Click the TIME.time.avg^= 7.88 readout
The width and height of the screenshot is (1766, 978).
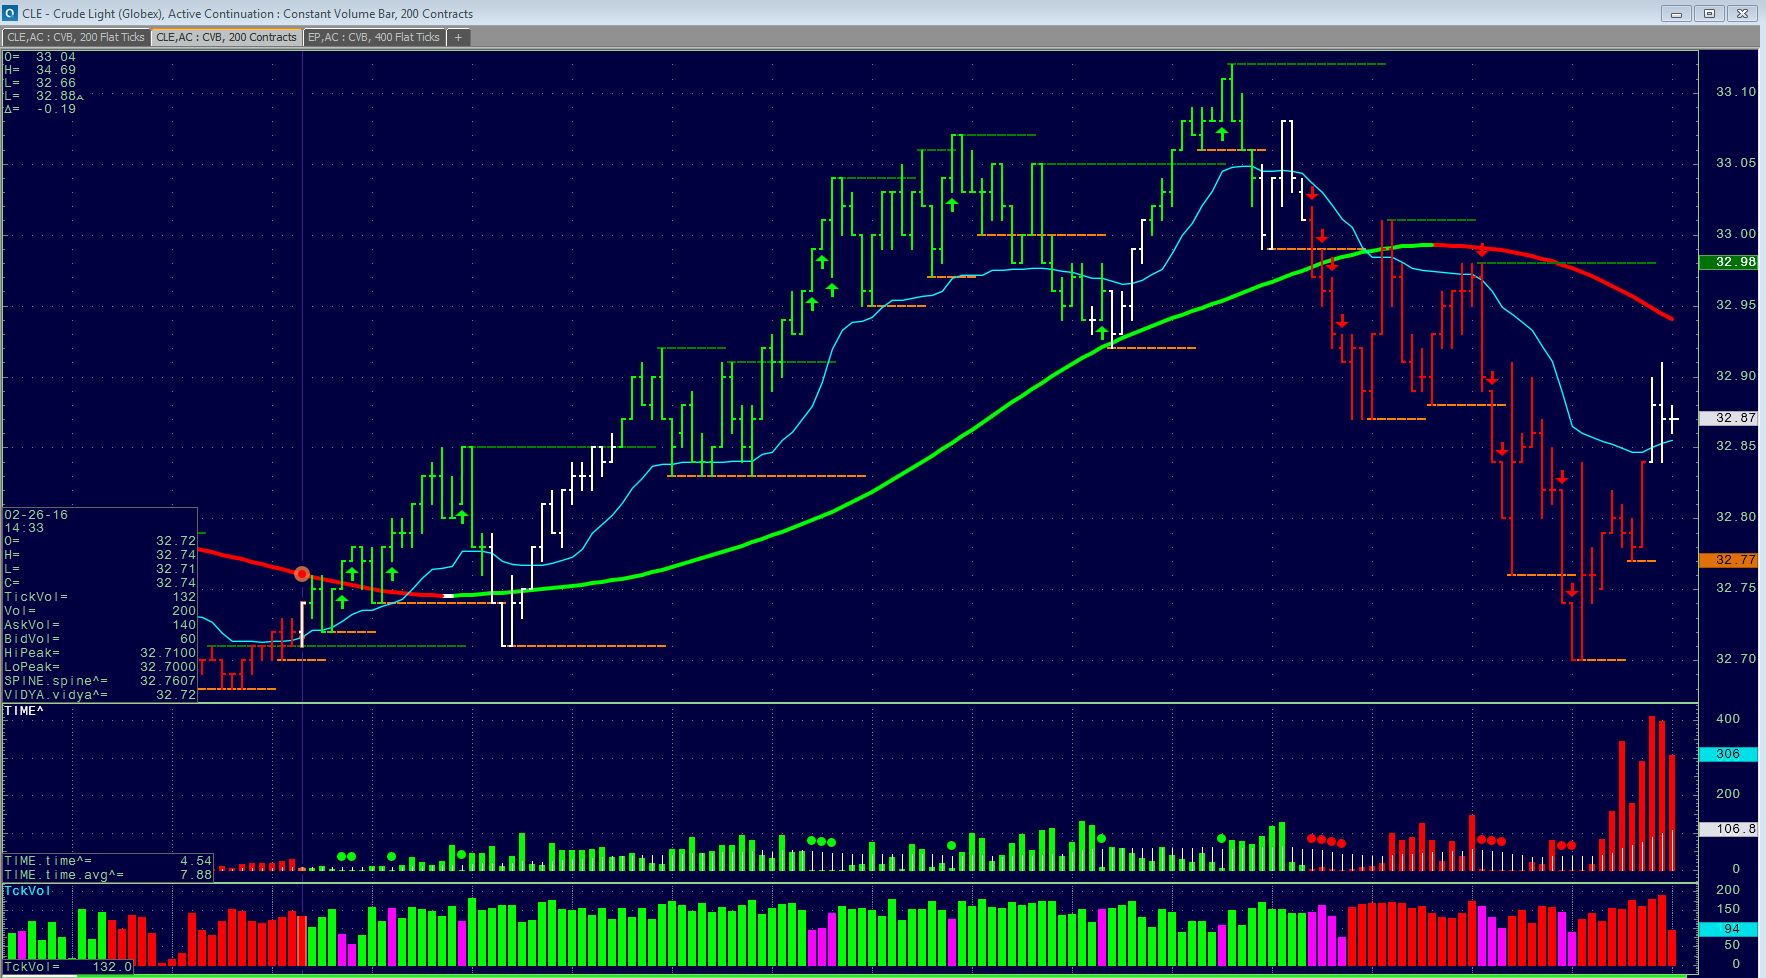coord(108,874)
